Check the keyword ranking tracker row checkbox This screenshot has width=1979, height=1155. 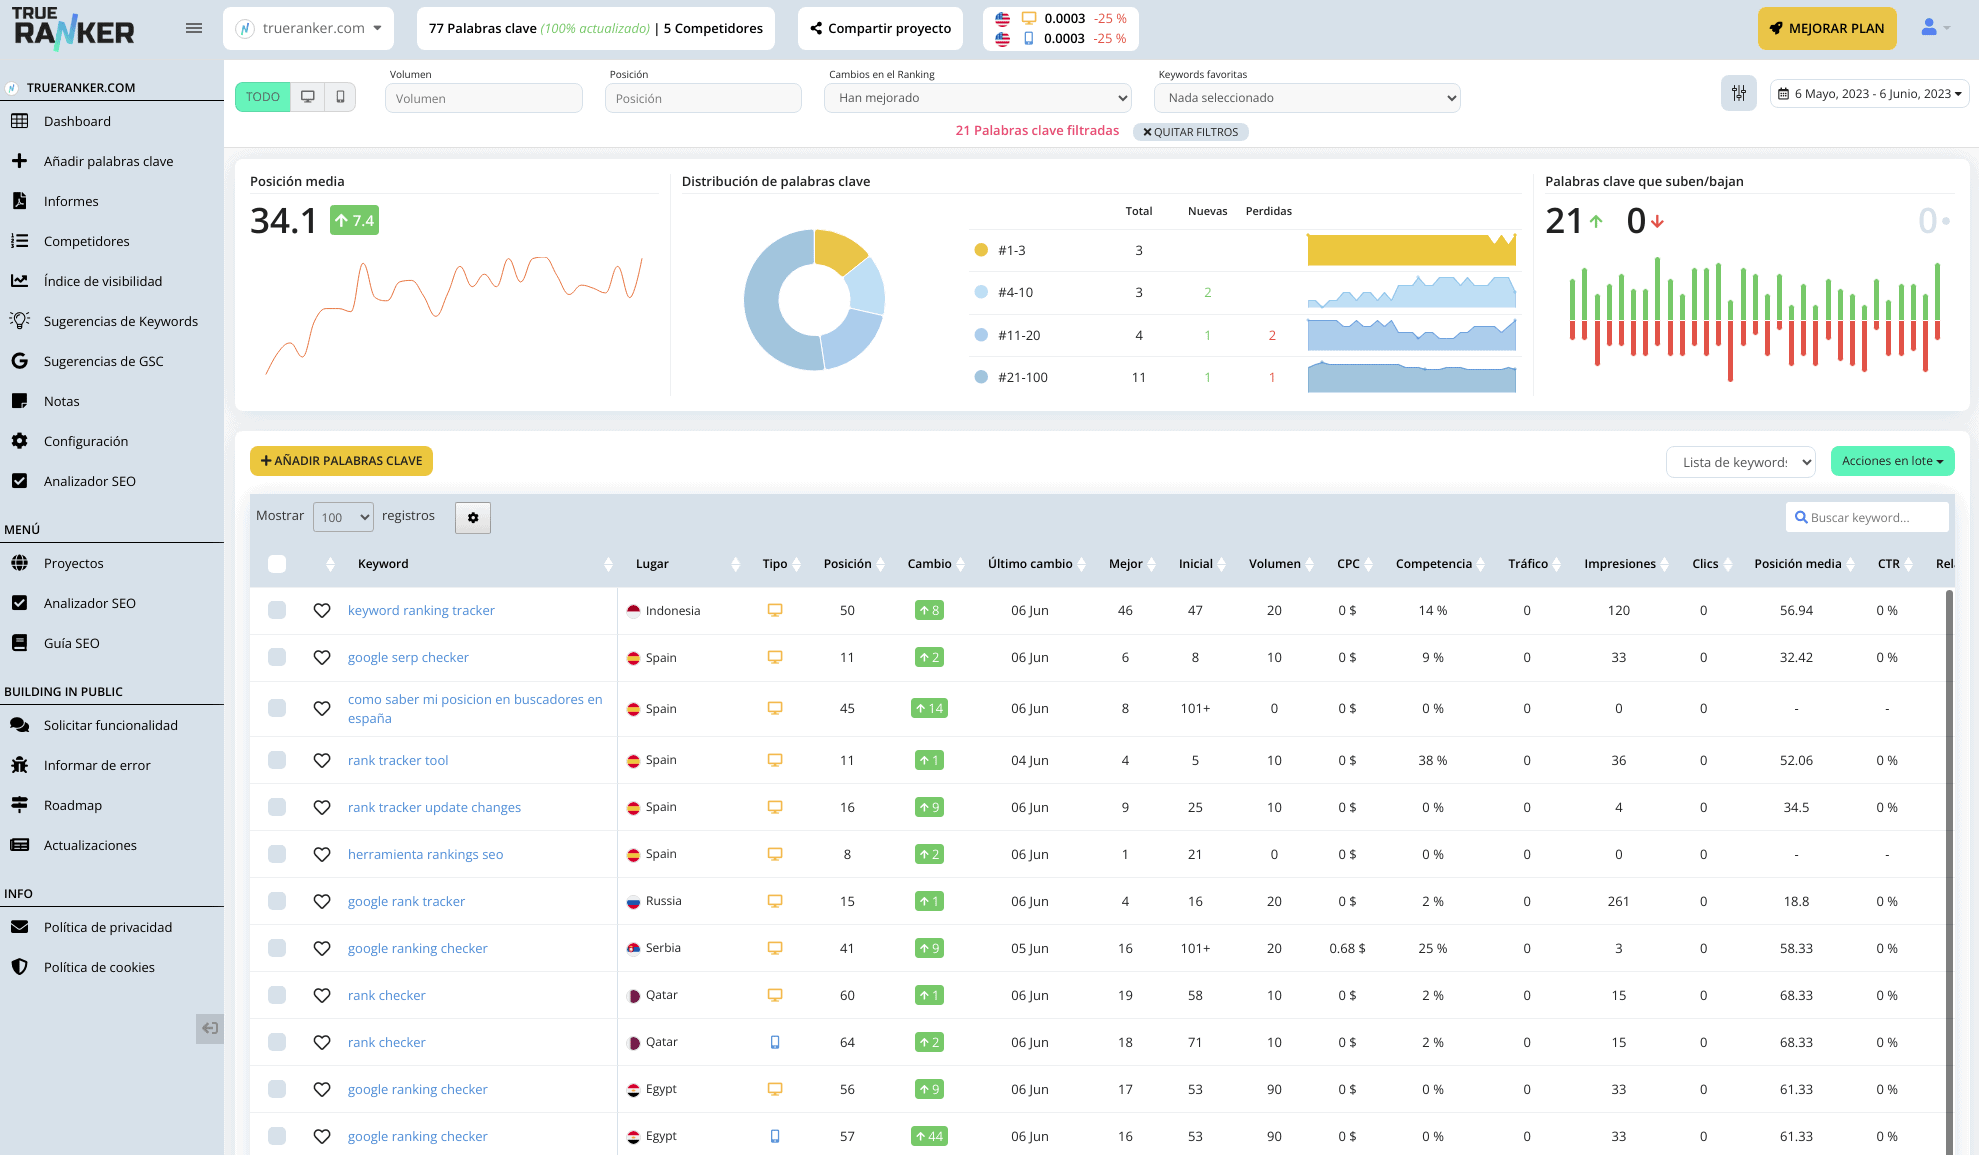[277, 610]
